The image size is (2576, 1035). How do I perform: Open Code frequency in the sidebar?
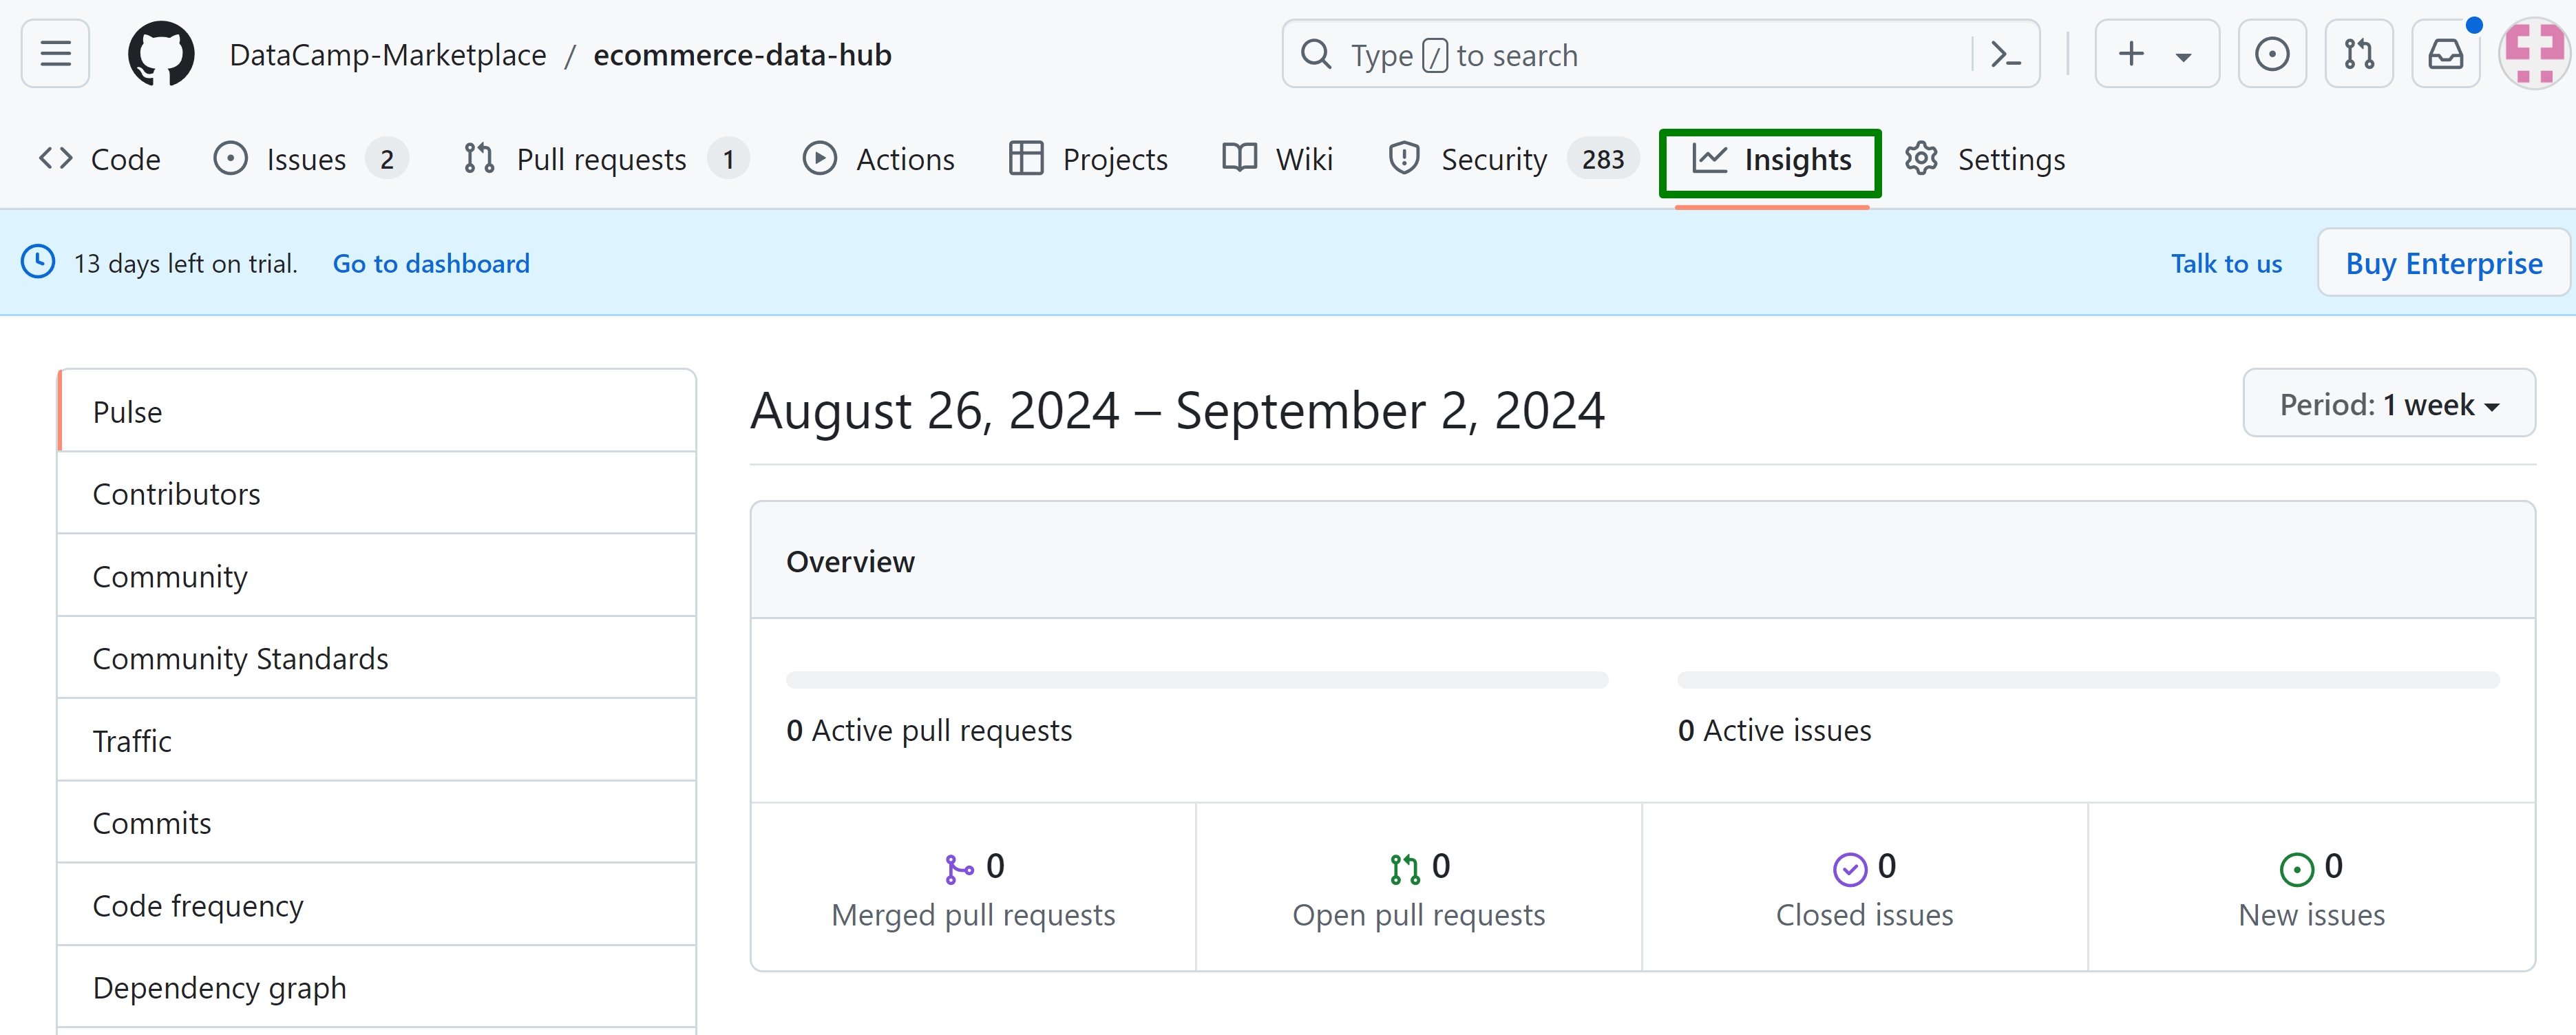(x=377, y=905)
